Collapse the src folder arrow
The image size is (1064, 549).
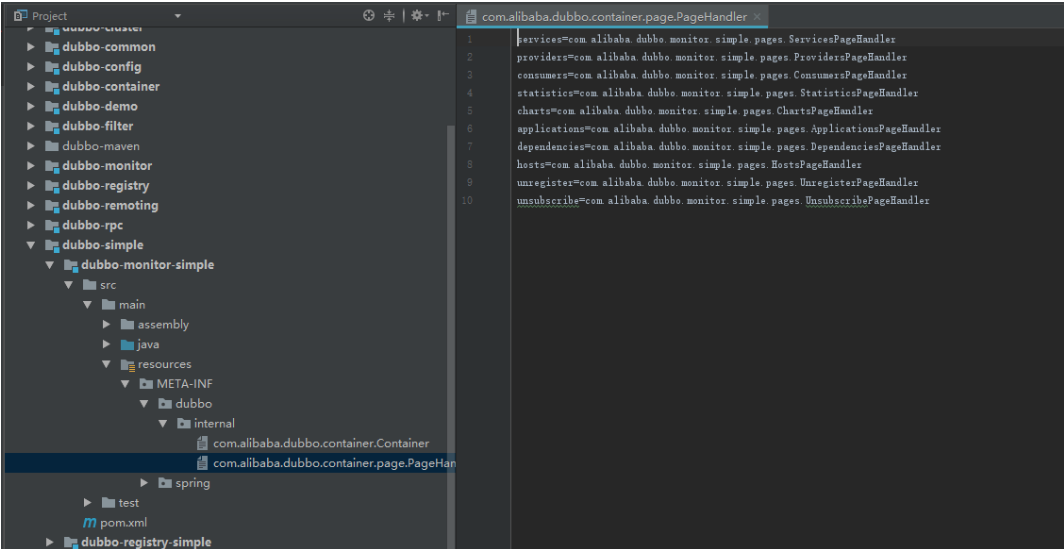pyautogui.click(x=69, y=285)
